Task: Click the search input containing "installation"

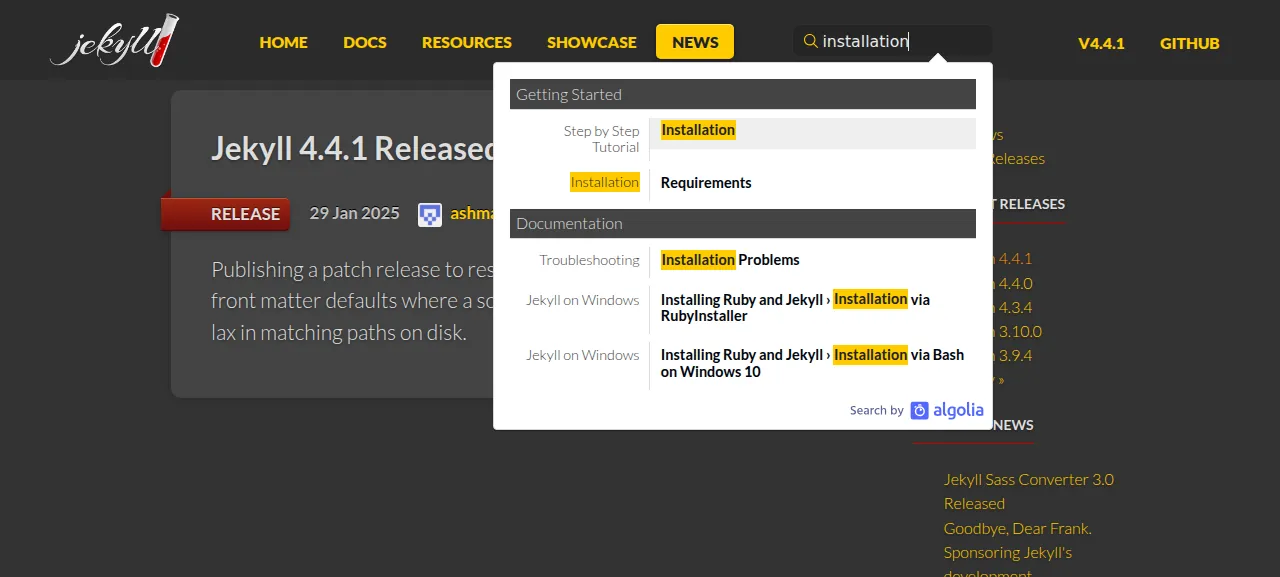Action: (x=893, y=41)
